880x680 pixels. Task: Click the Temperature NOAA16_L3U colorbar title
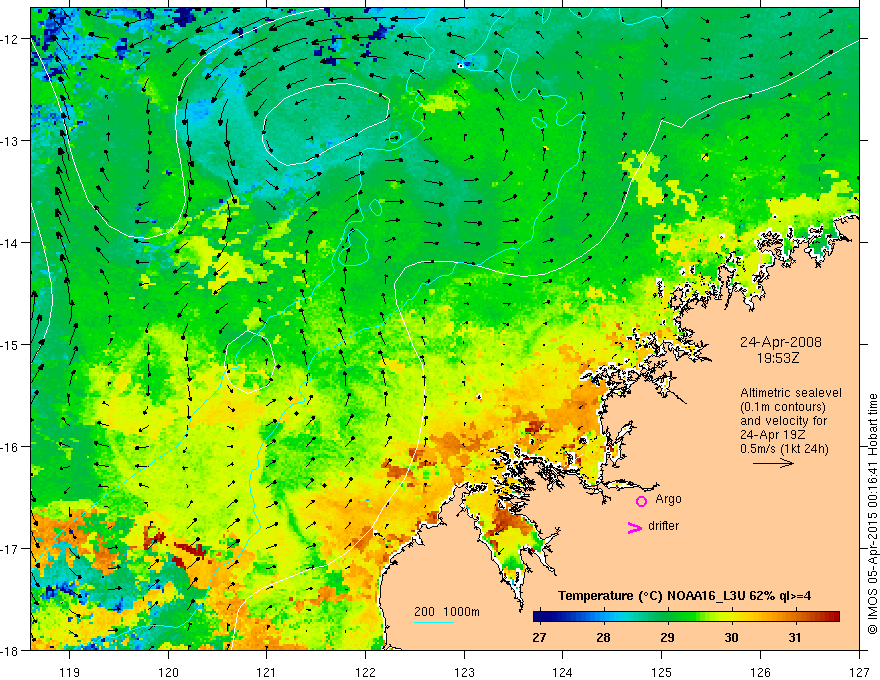pos(684,596)
